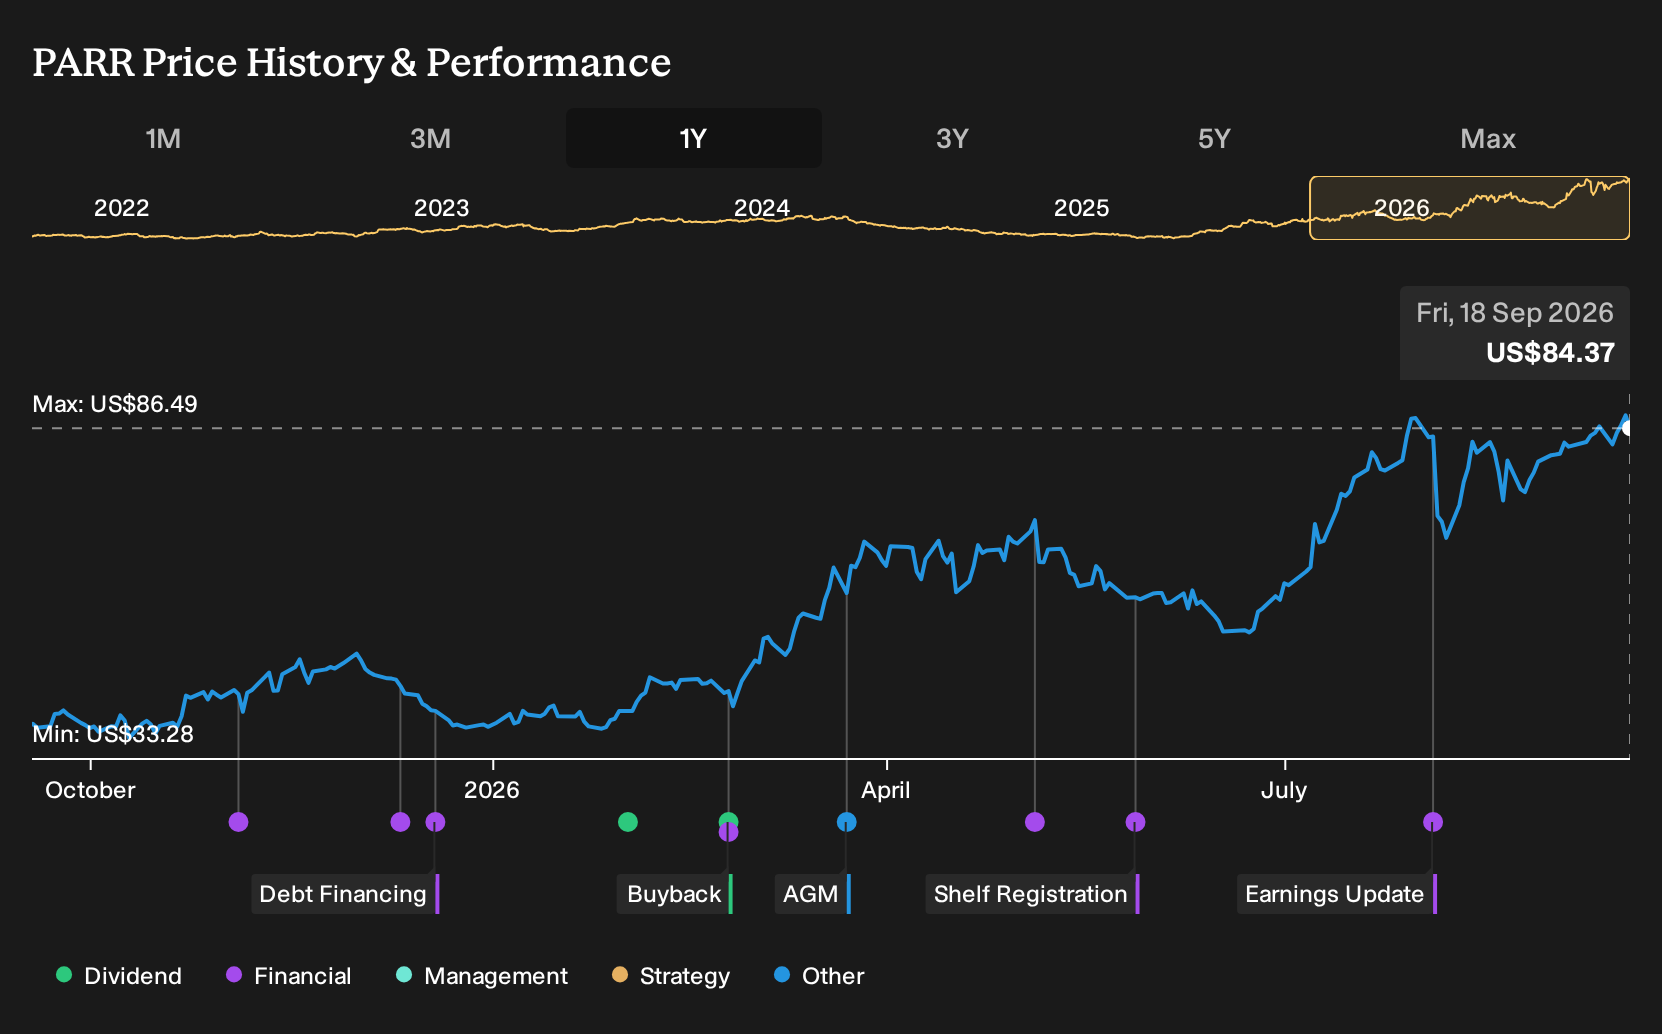This screenshot has height=1034, width=1662.
Task: Toggle the Financial legend filter
Action: pyautogui.click(x=288, y=976)
